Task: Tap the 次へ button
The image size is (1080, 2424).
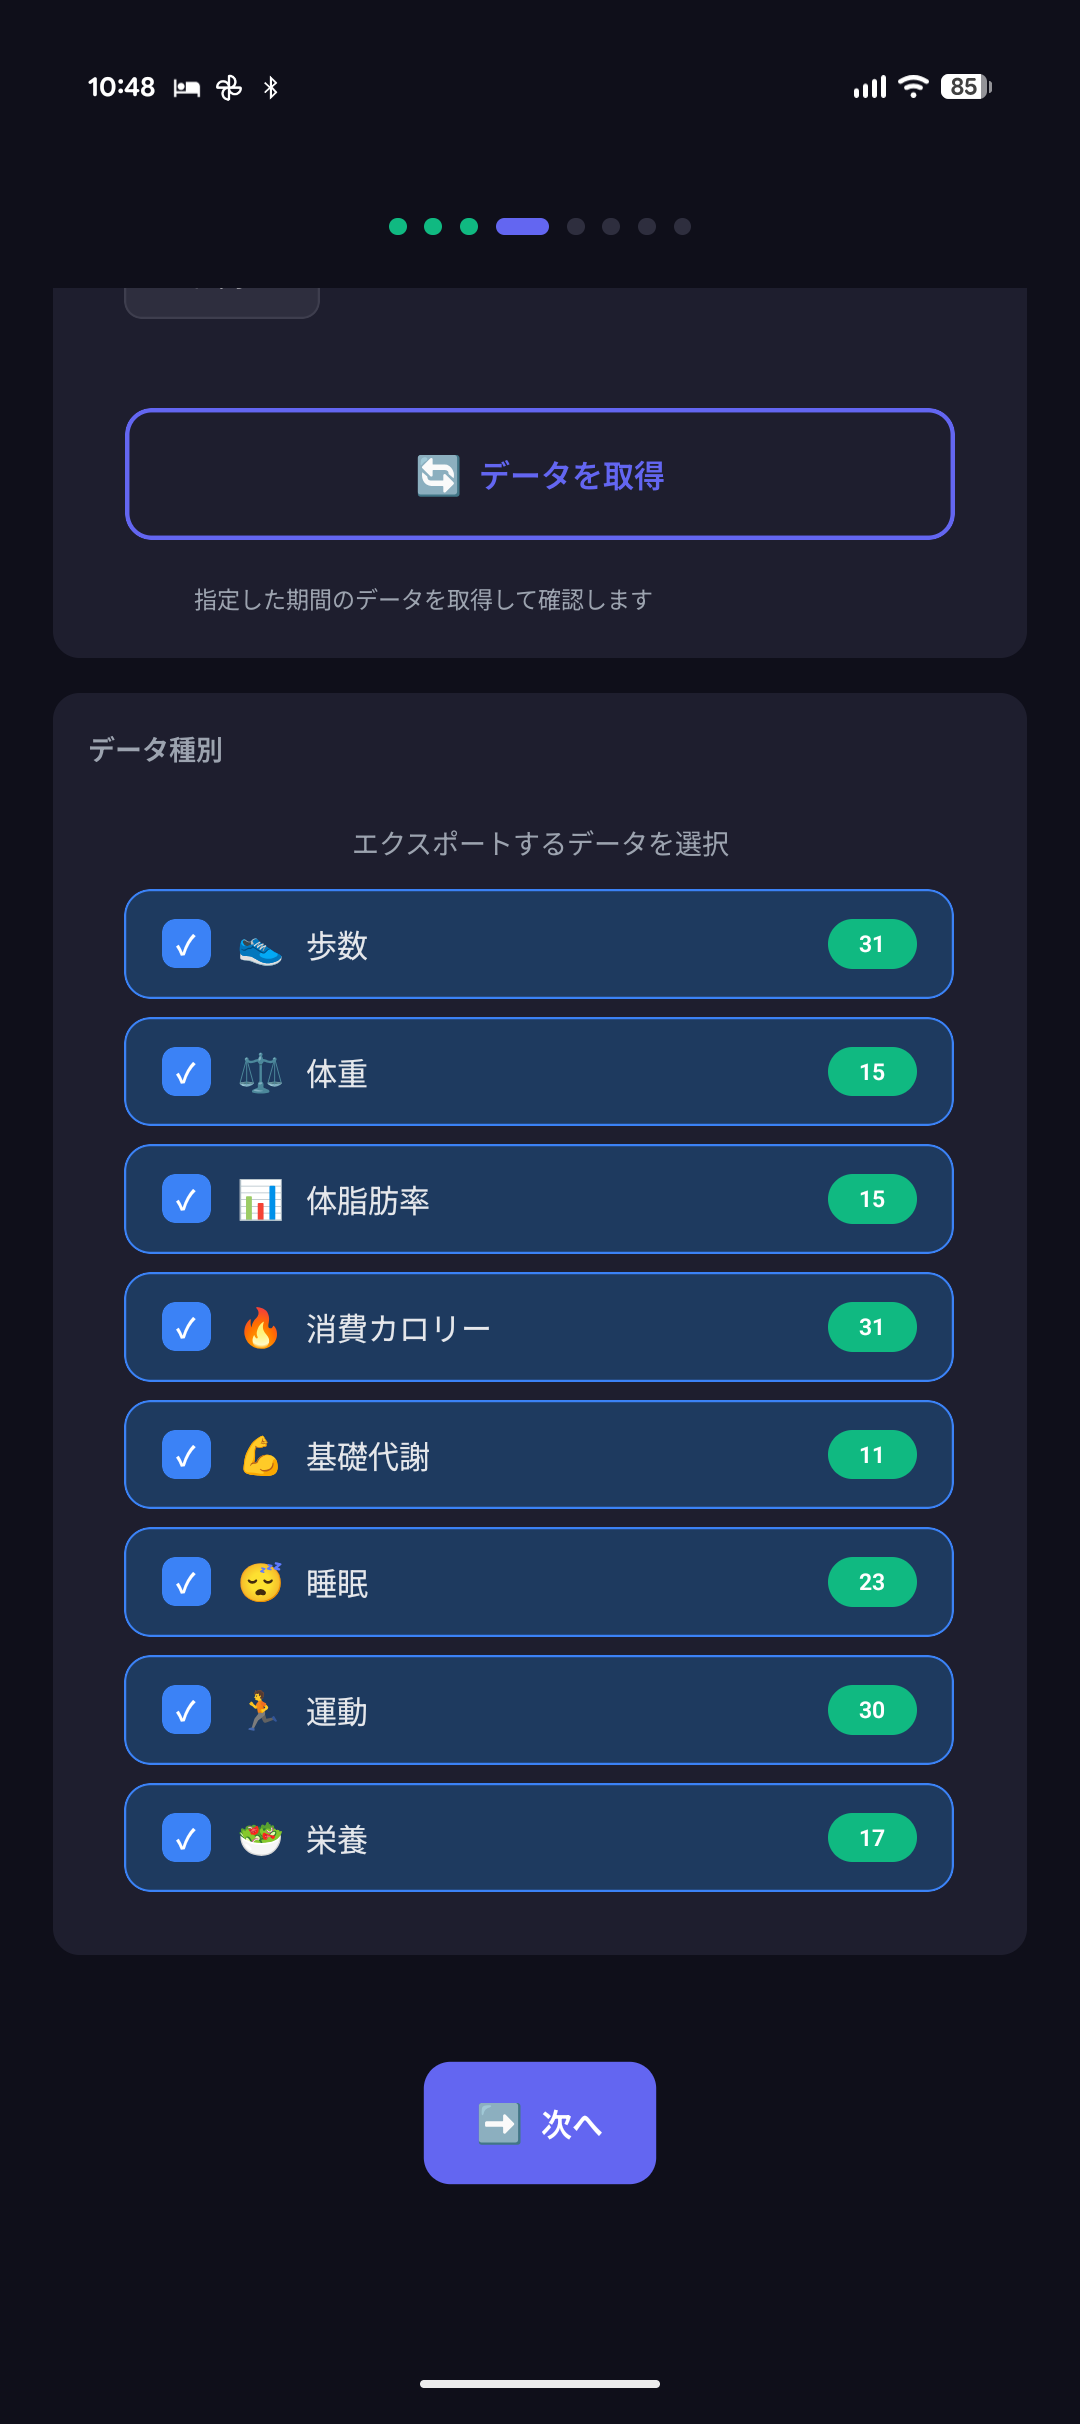Action: pos(540,2122)
